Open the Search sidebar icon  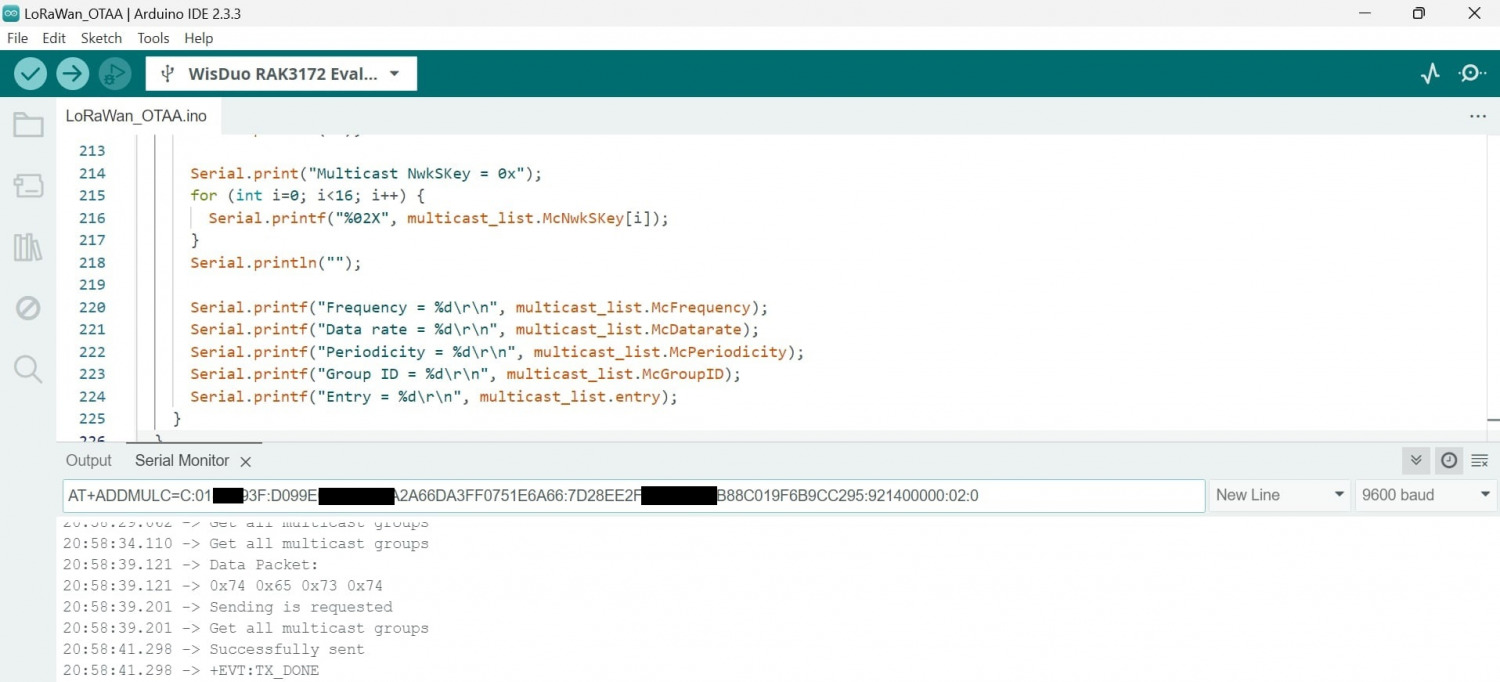(x=27, y=370)
